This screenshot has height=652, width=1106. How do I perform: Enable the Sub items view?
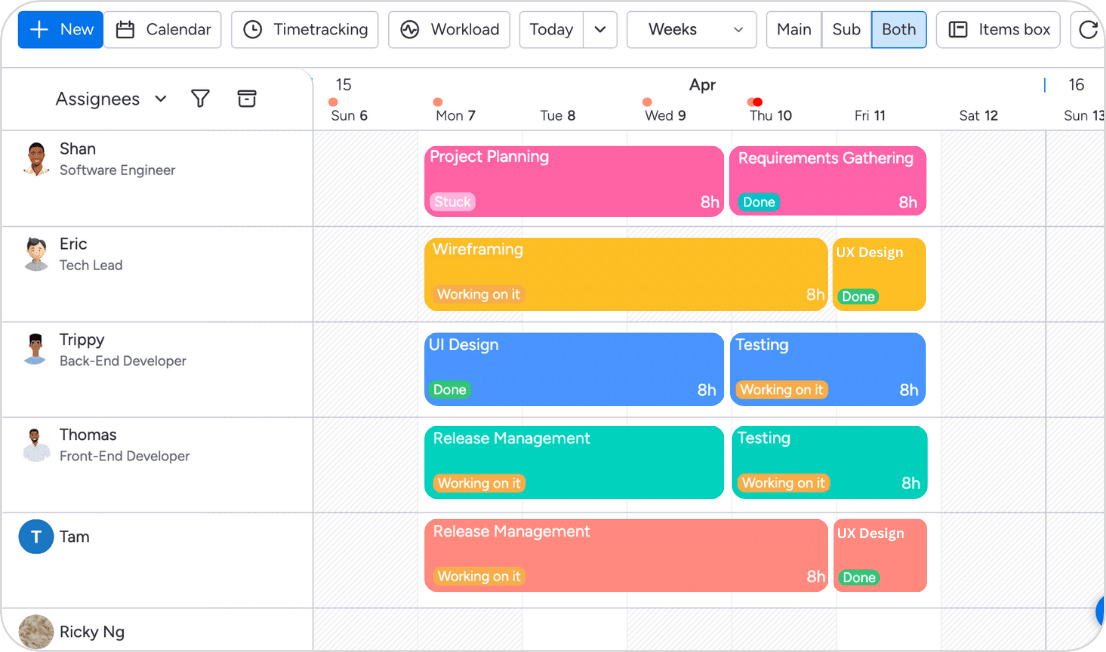point(846,29)
